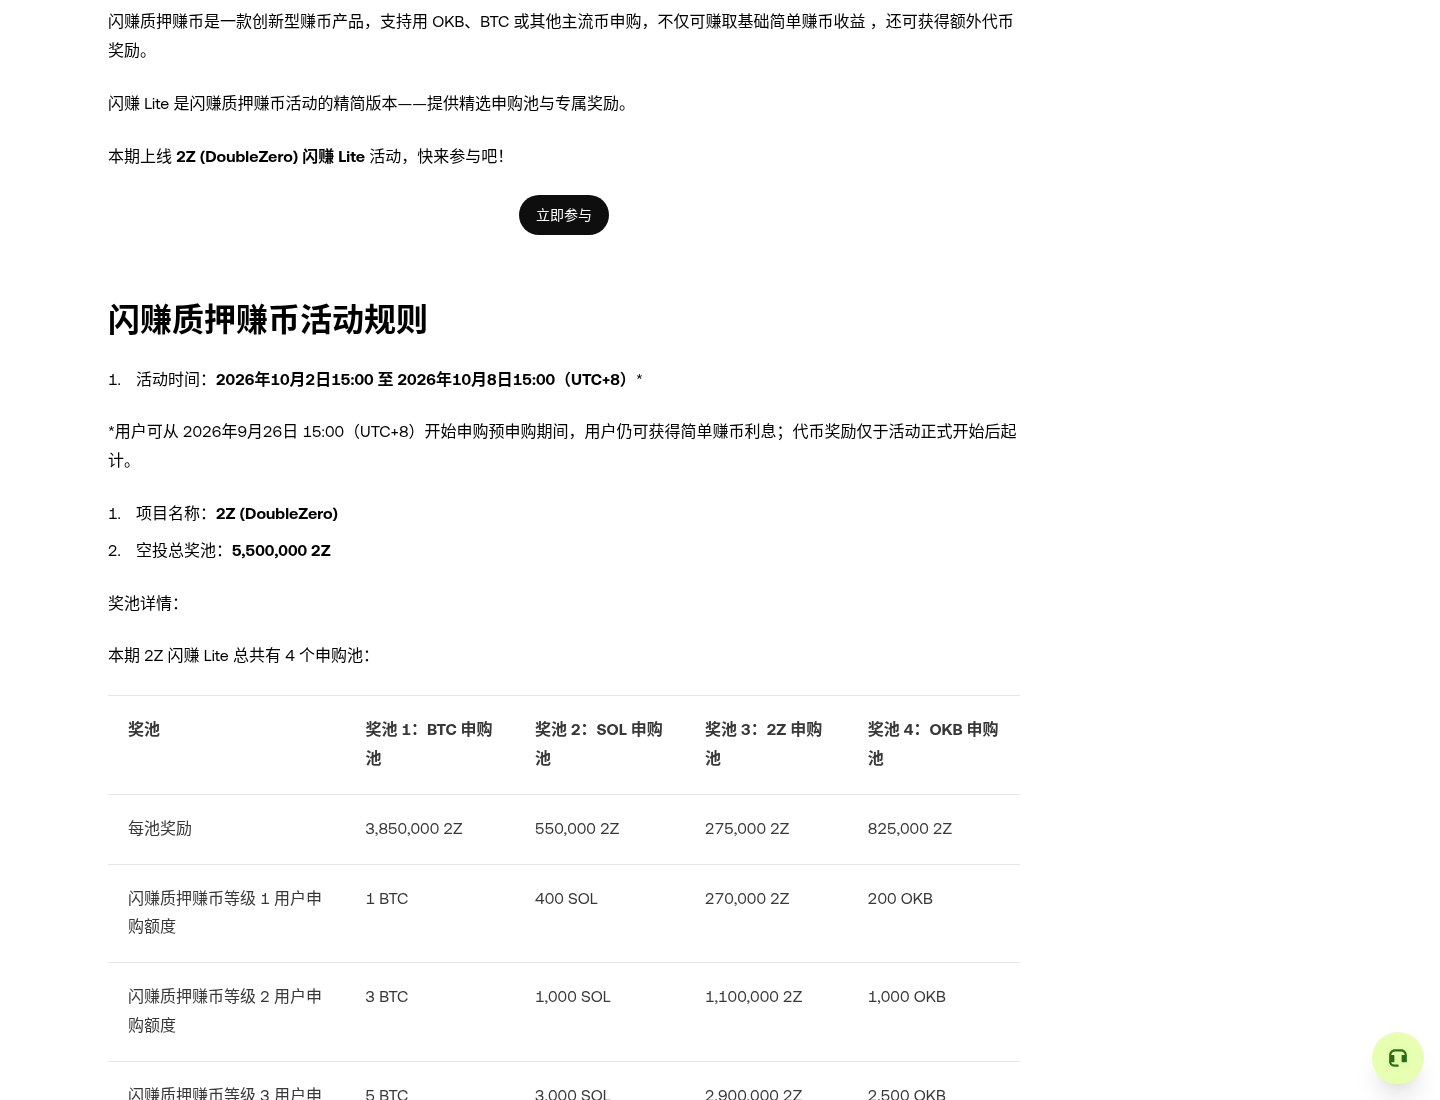Image resolution: width=1440 pixels, height=1100 pixels.
Task: Click the project name 2Z (DoubleZero) text
Action: [277, 513]
